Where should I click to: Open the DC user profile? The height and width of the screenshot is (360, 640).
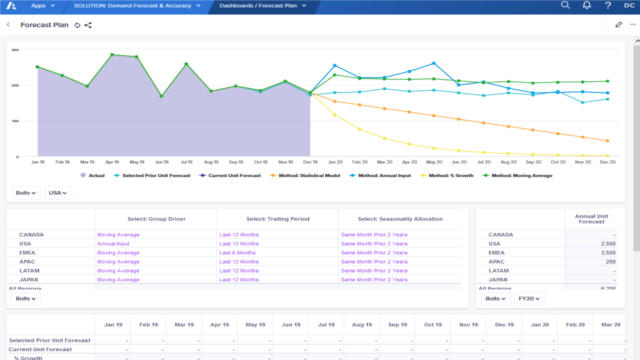coord(629,5)
